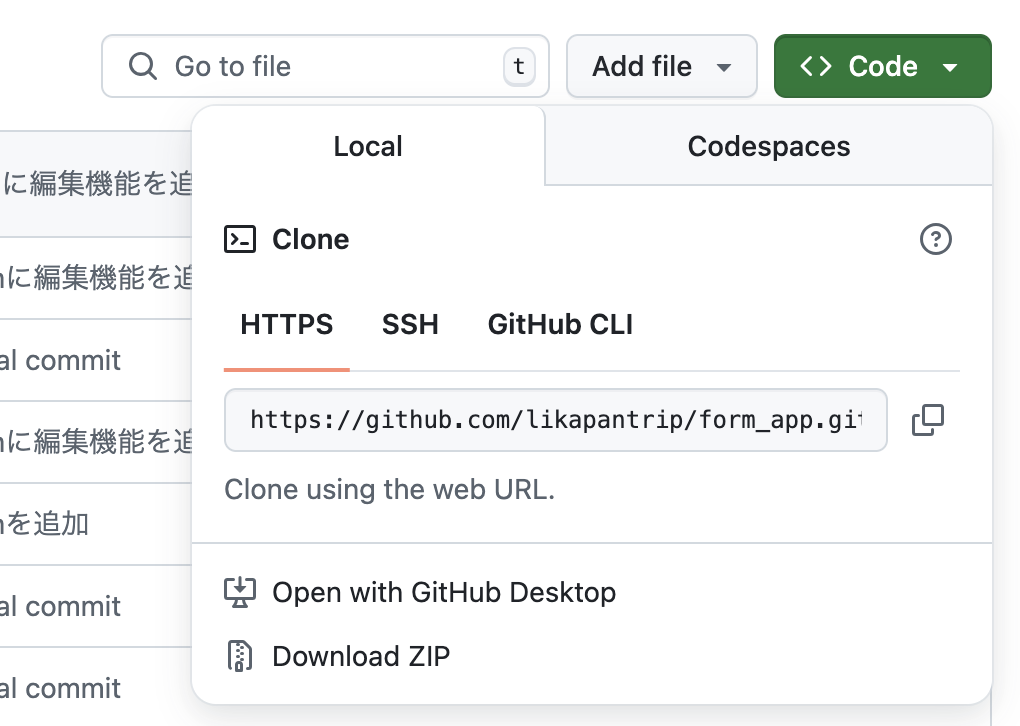Stay on the Local tab
This screenshot has height=726, width=1020.
368,146
